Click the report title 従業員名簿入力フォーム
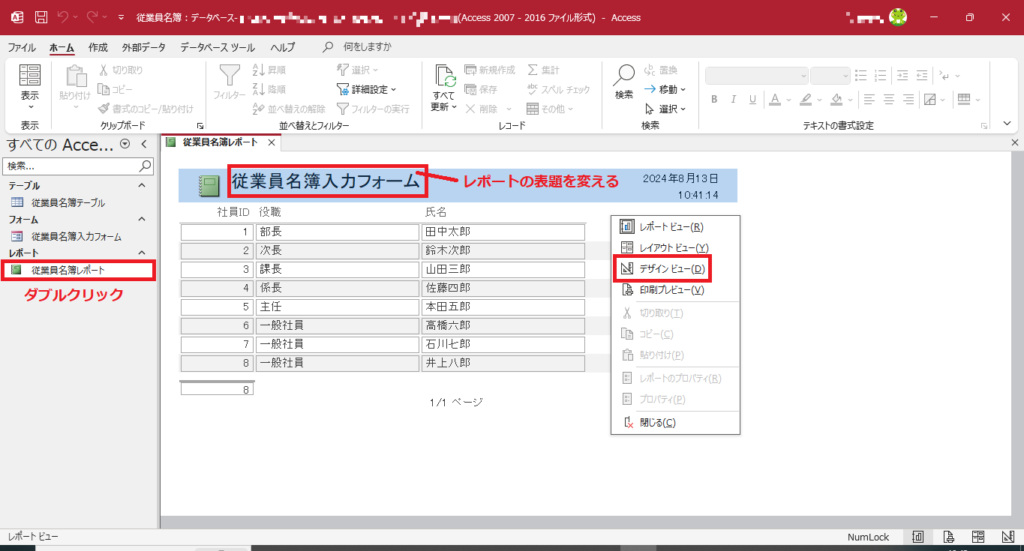The width and height of the screenshot is (1024, 551). [326, 181]
